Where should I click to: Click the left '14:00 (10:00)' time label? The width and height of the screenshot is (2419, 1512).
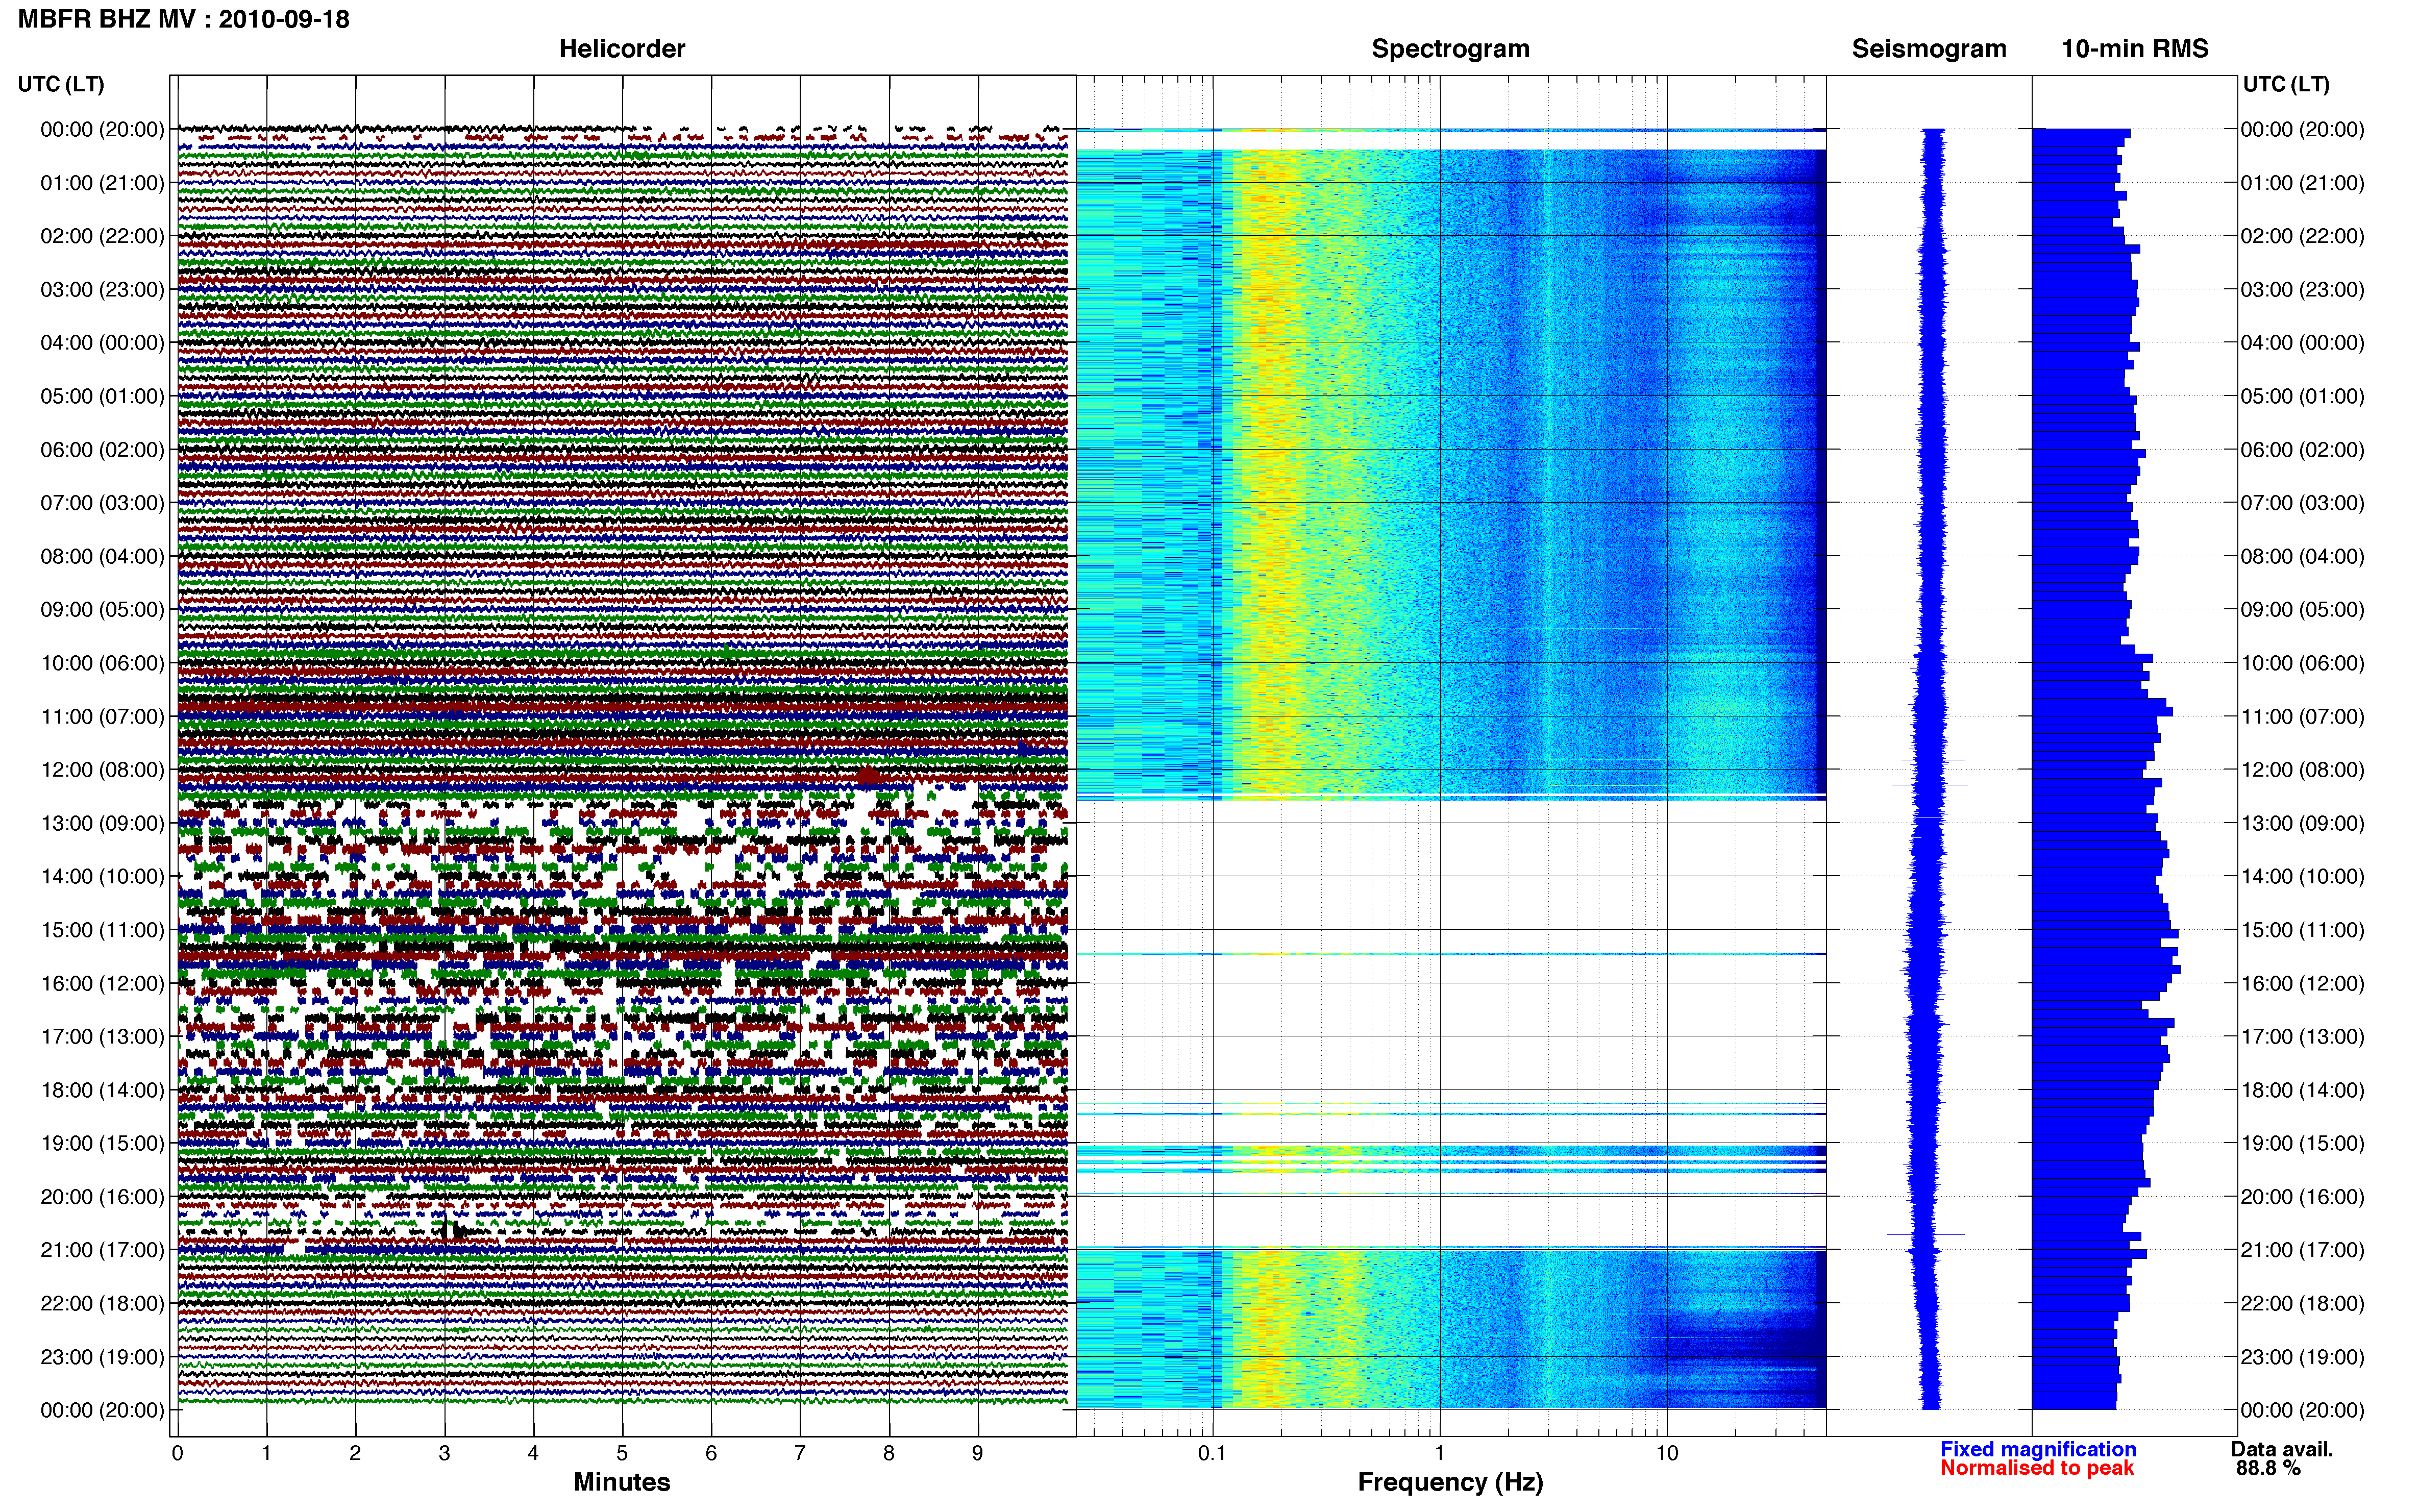click(102, 877)
